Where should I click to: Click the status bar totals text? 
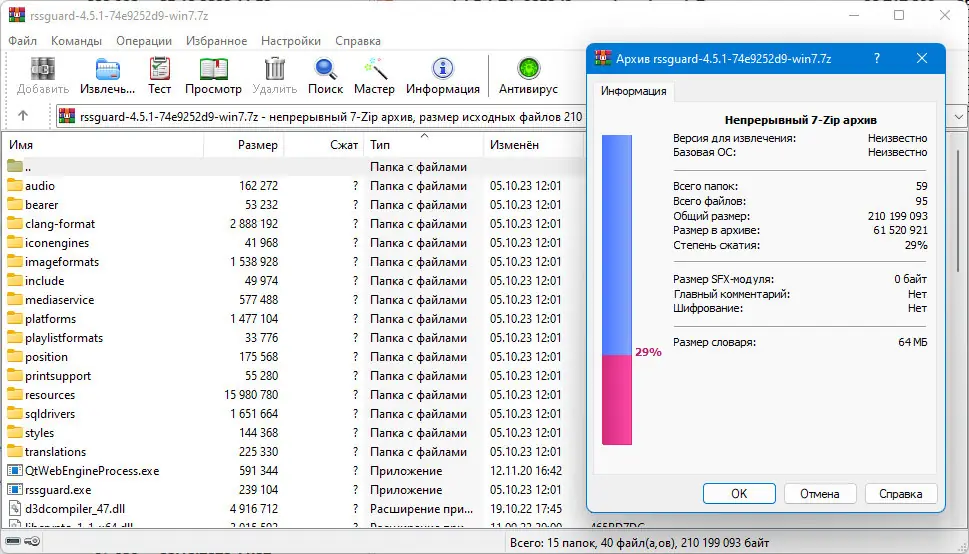click(640, 543)
